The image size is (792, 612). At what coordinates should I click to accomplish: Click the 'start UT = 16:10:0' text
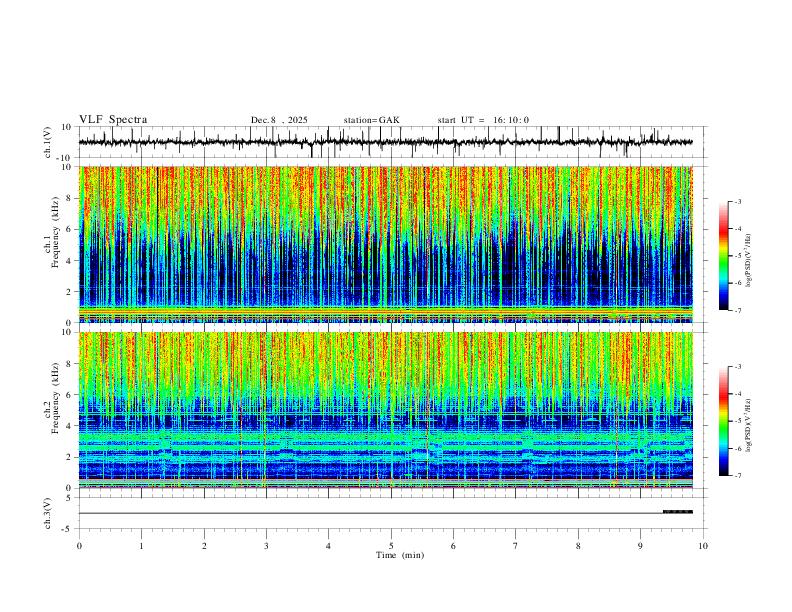[x=483, y=120]
